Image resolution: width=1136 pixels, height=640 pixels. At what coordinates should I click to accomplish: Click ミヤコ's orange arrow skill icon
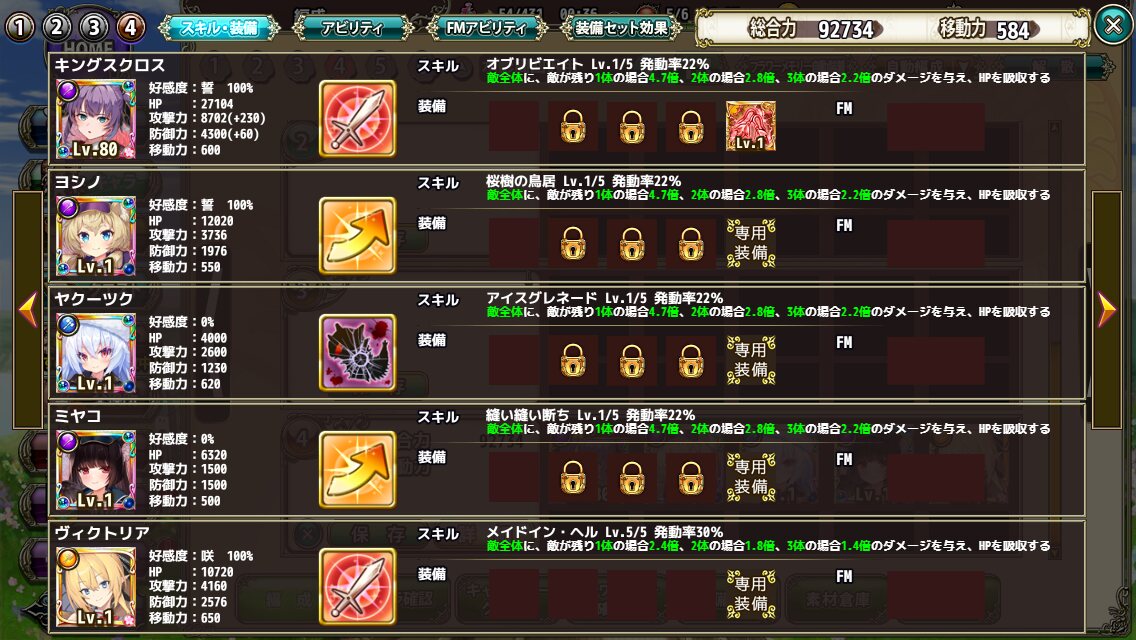pyautogui.click(x=357, y=470)
